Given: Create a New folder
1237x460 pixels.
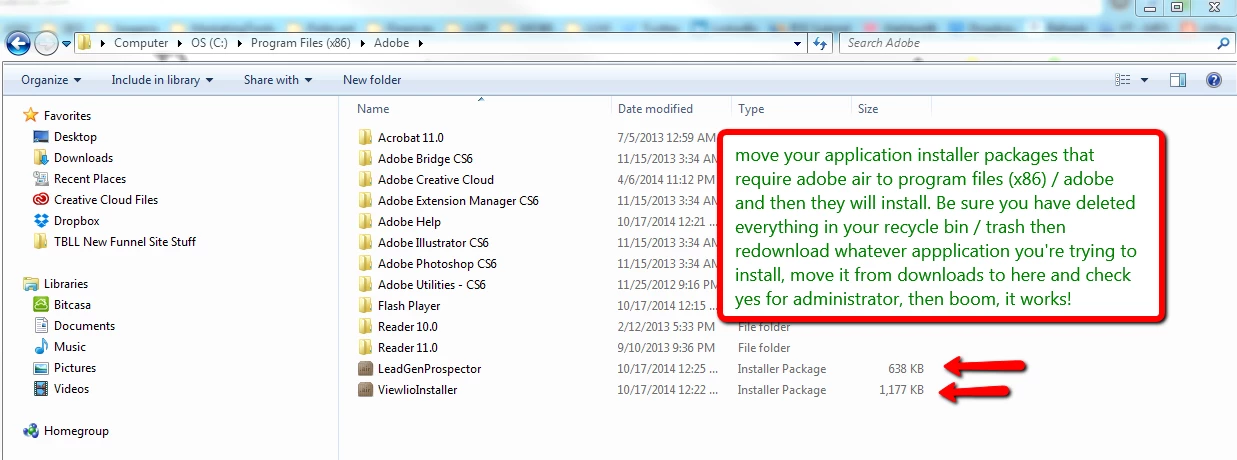Looking at the screenshot, I should pos(372,80).
